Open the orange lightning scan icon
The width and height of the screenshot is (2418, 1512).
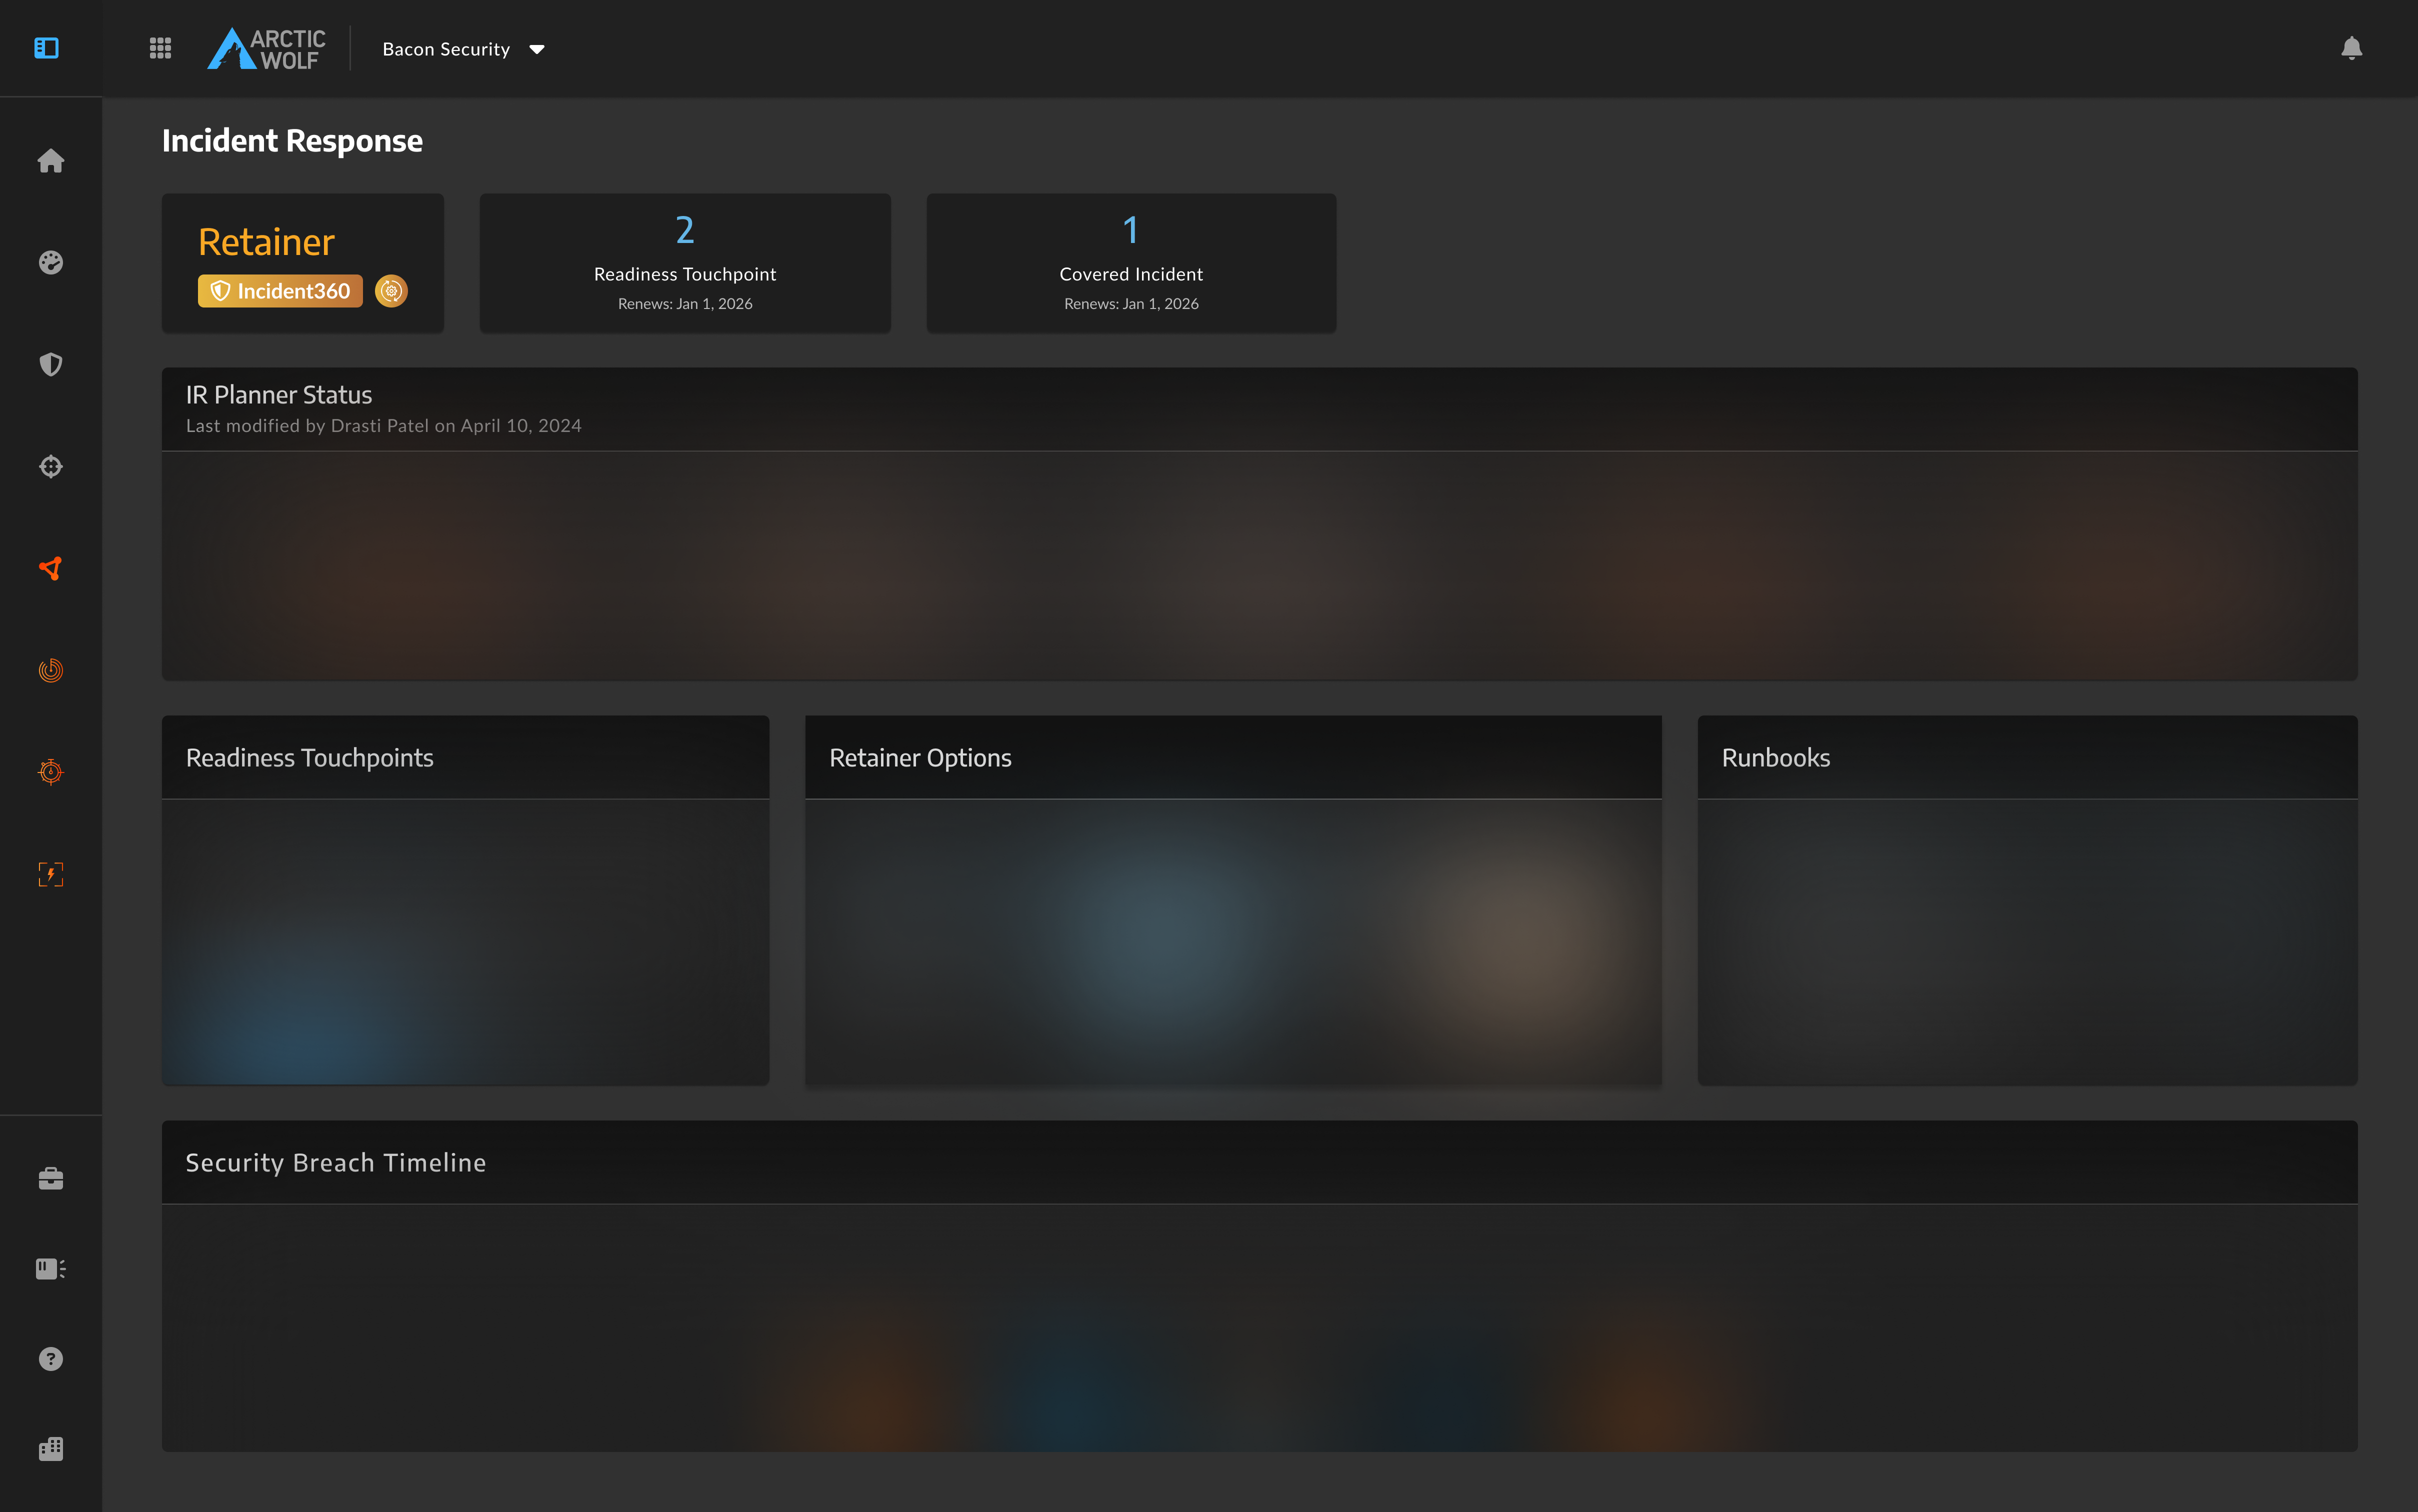tap(51, 874)
